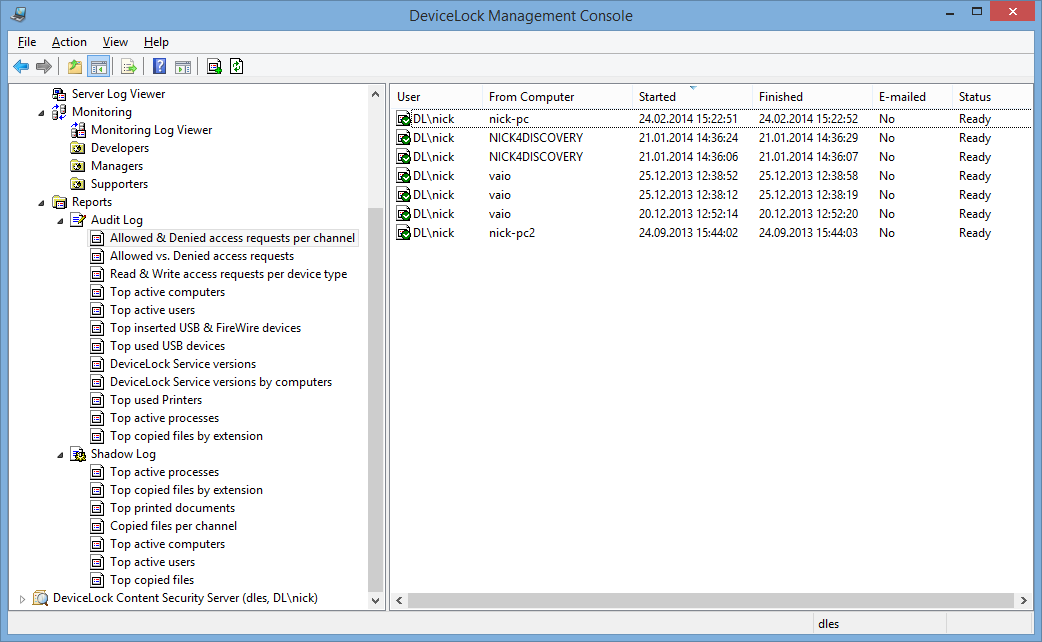This screenshot has width=1042, height=642.
Task: Select Top copied files report
Action: 152,580
